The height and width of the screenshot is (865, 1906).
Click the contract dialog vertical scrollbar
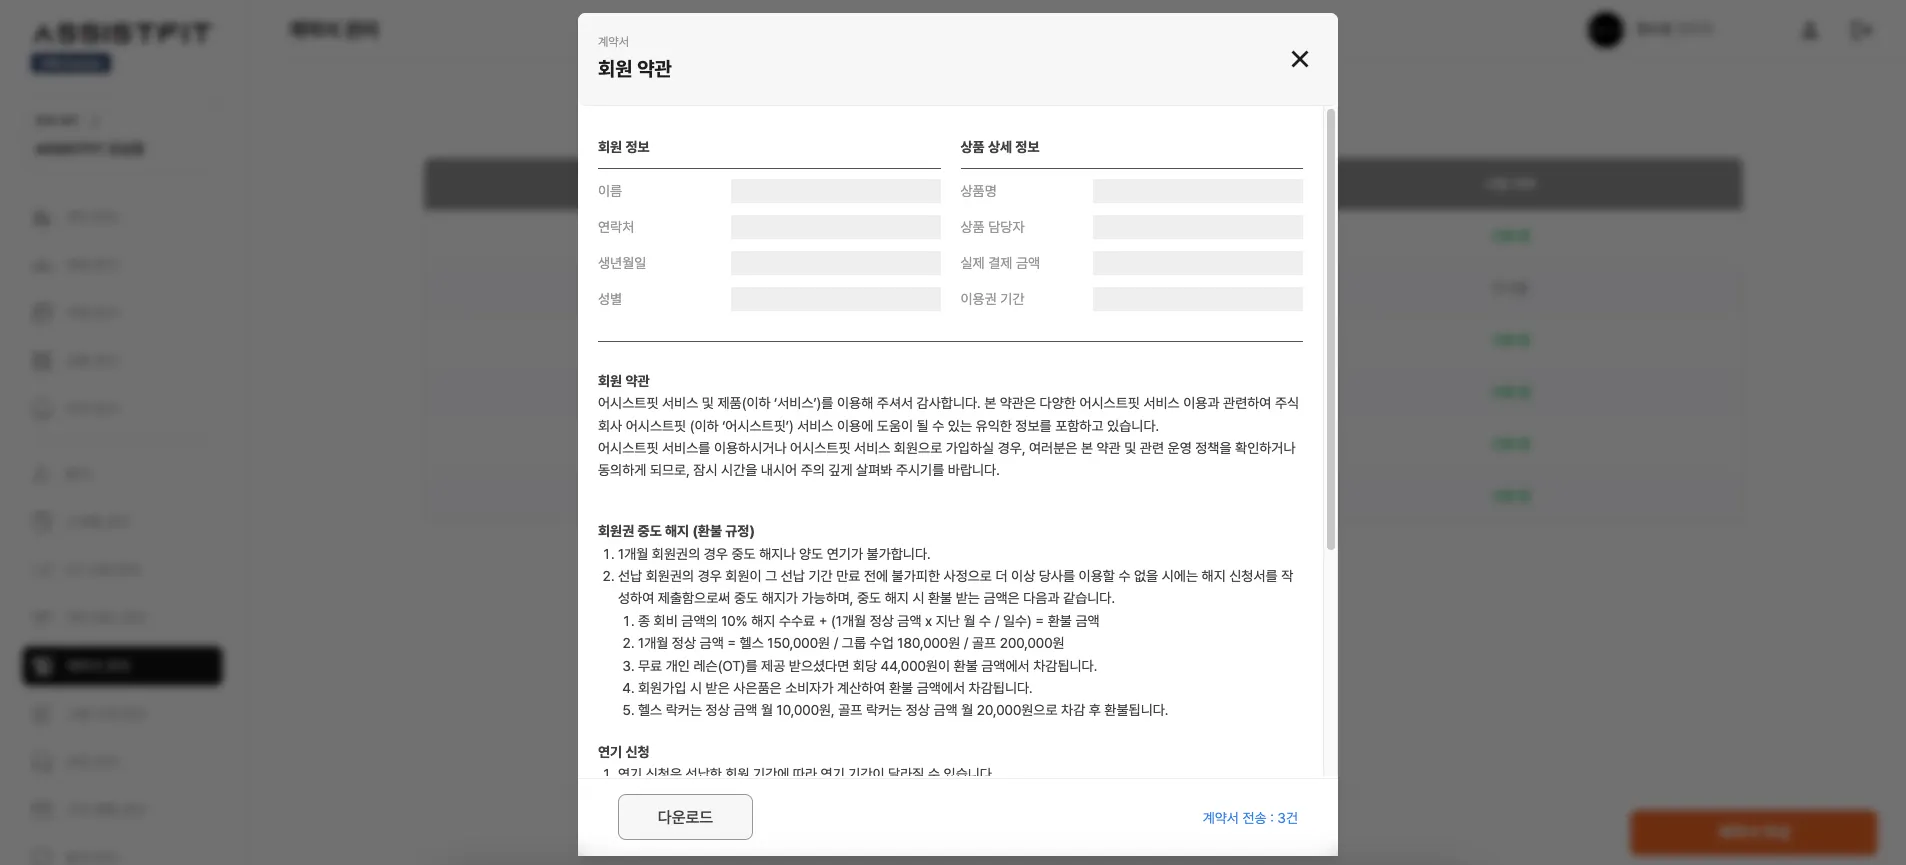[1330, 330]
